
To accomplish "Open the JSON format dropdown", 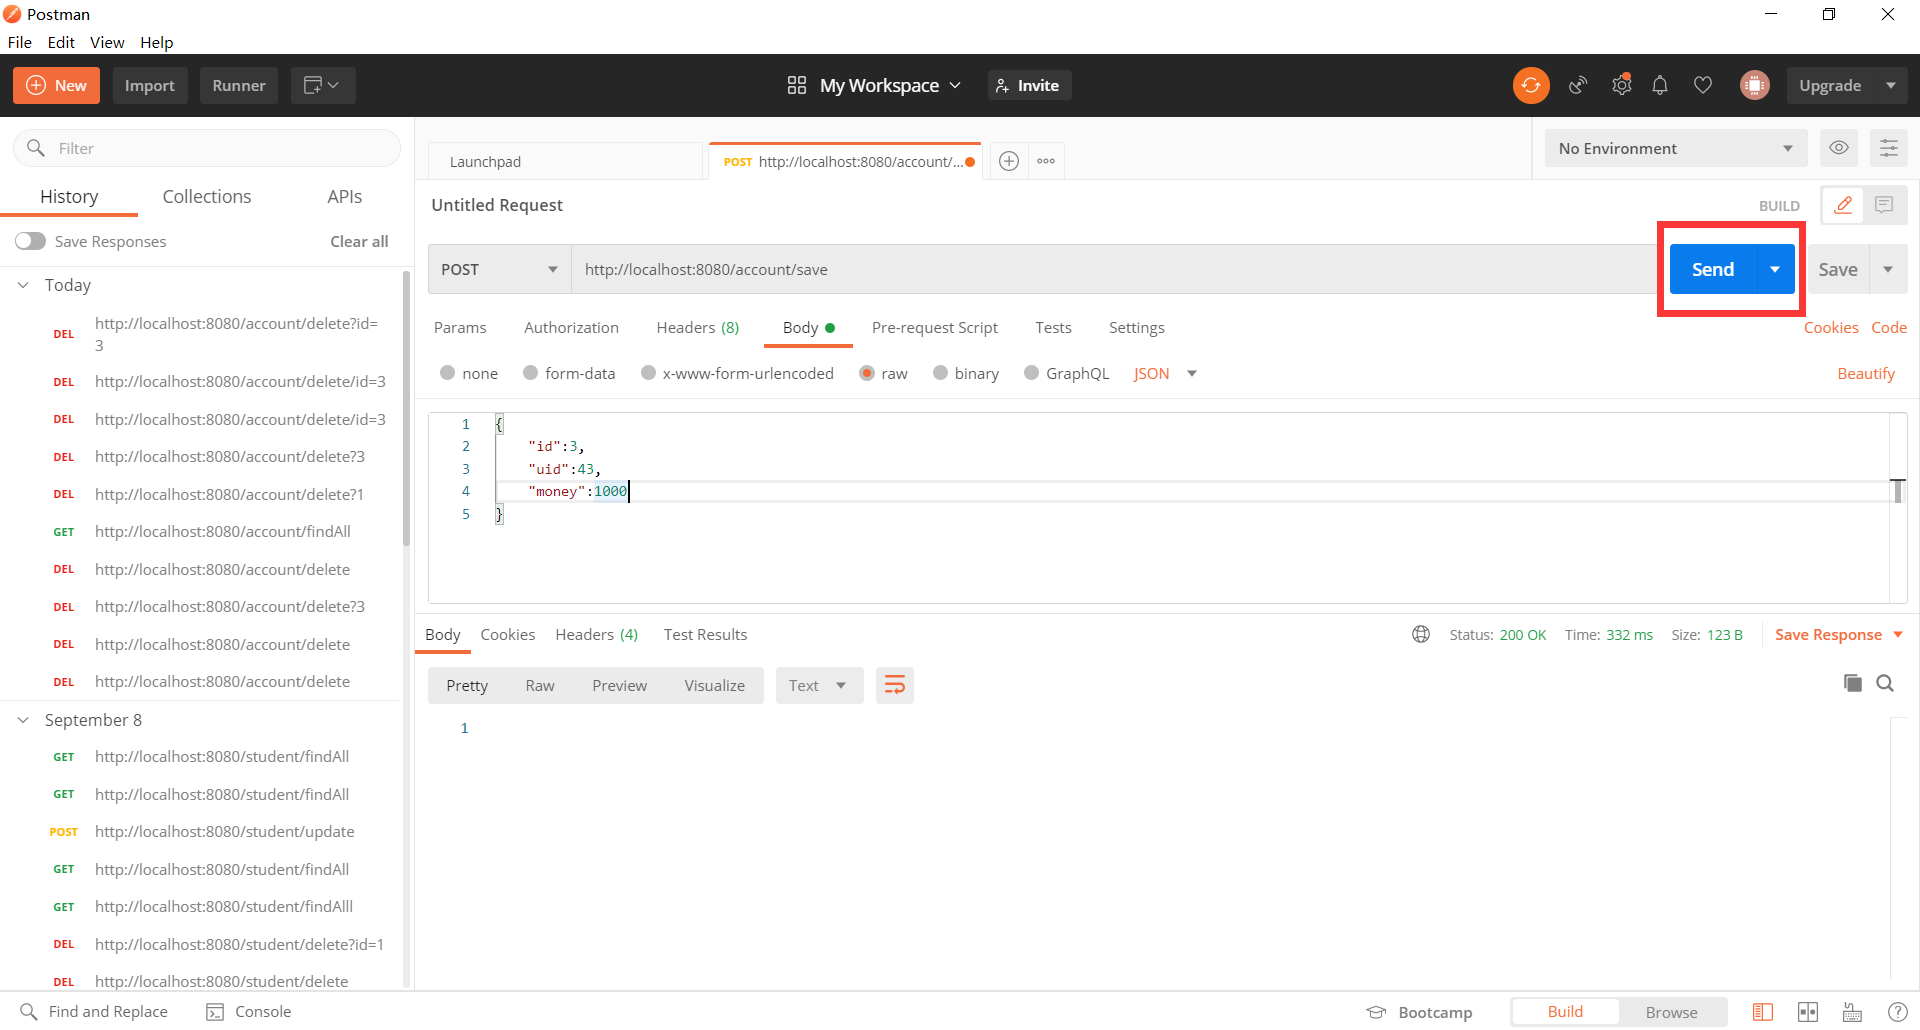I will coord(1165,373).
